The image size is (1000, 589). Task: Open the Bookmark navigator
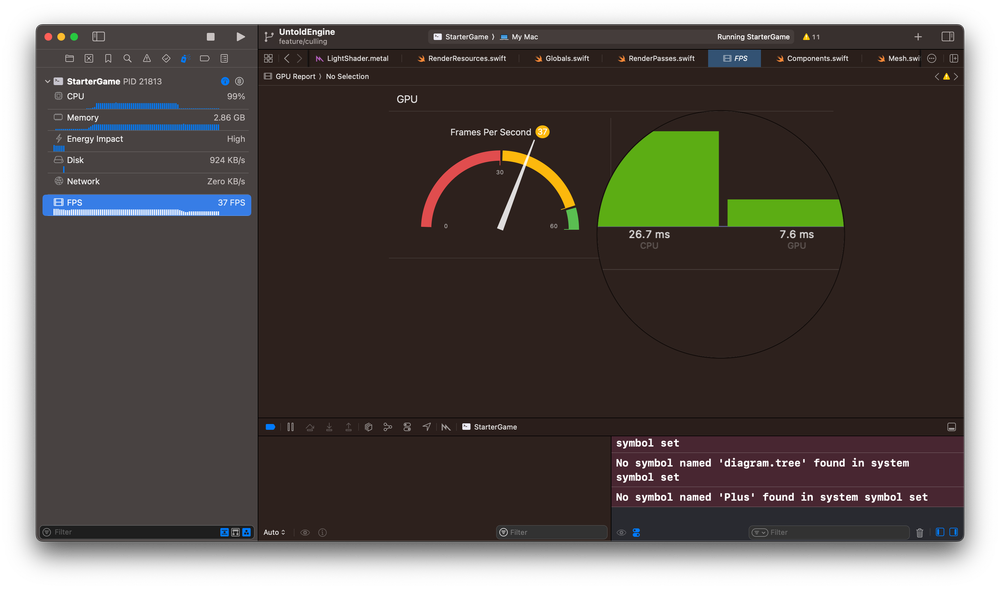(x=108, y=59)
